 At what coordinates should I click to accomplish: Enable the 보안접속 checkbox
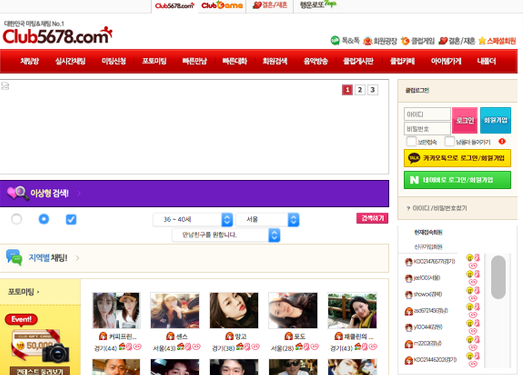click(411, 141)
